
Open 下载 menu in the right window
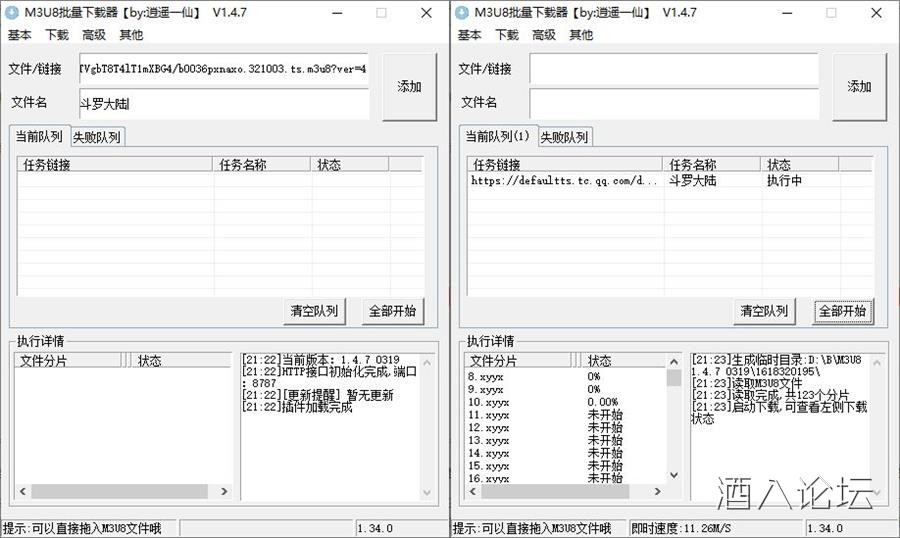point(506,35)
